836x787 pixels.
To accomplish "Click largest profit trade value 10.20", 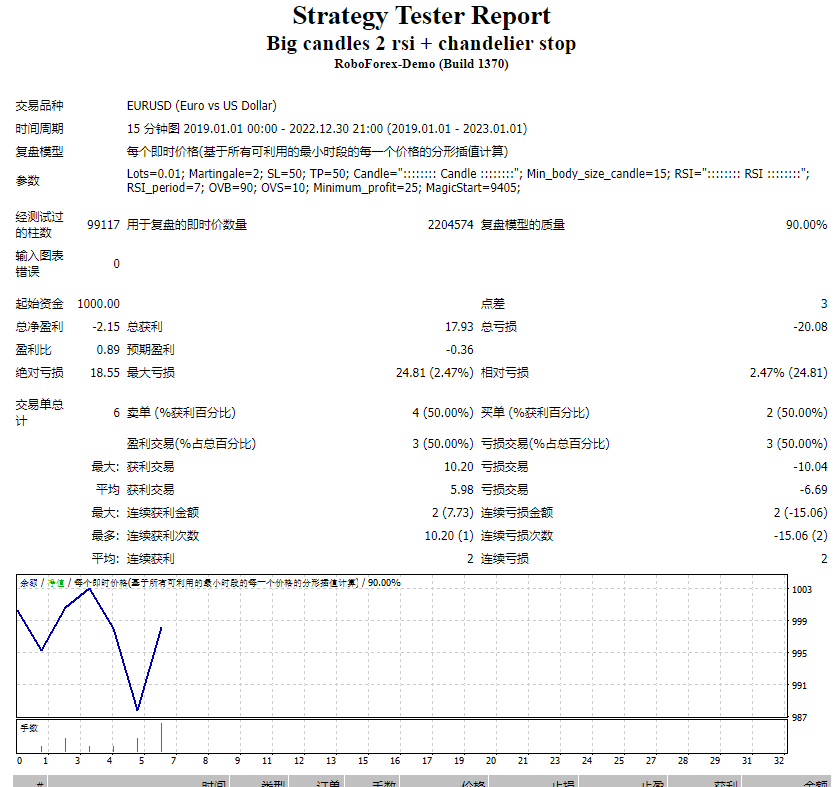I will point(459,467).
